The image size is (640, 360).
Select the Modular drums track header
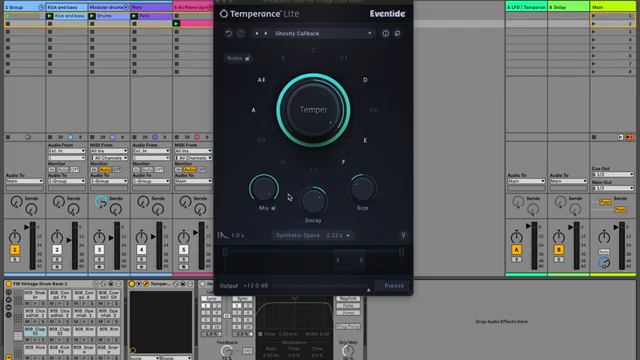pyautogui.click(x=109, y=7)
